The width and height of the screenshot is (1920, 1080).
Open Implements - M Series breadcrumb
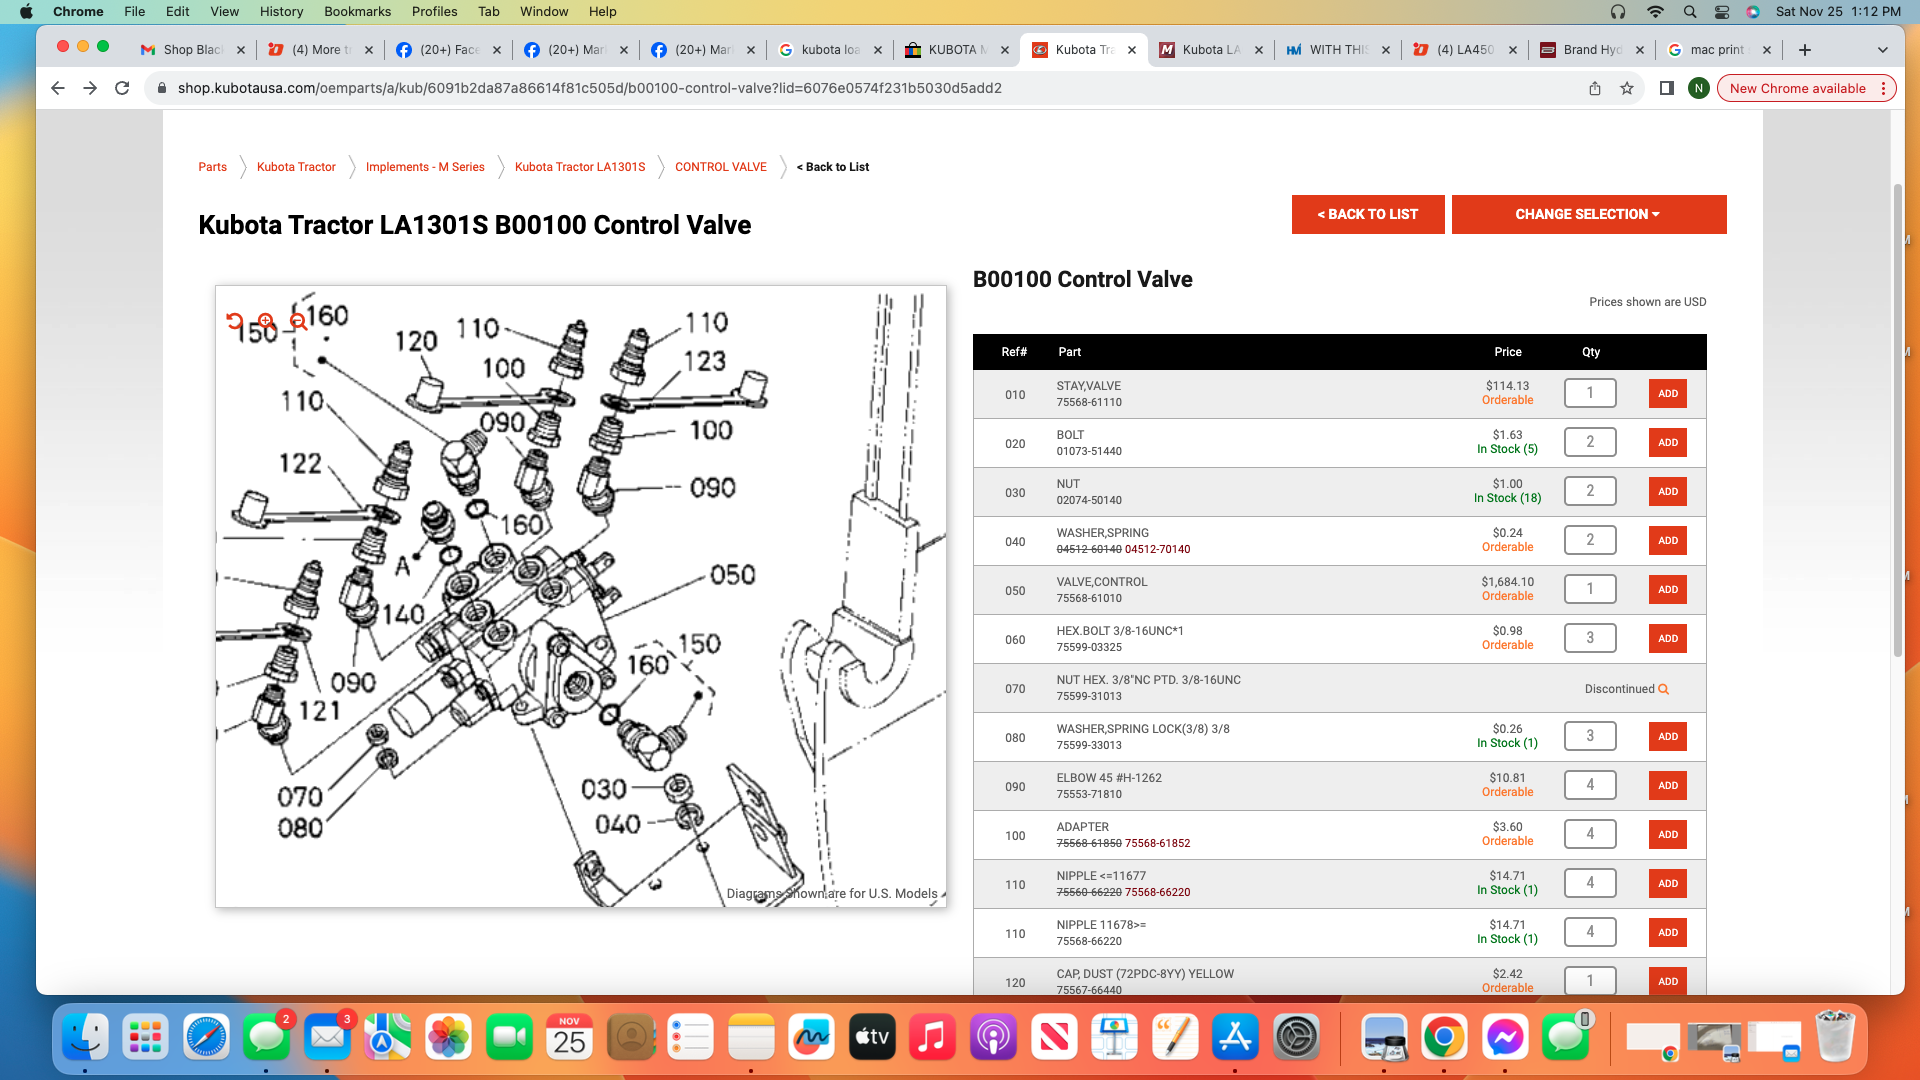(x=425, y=167)
